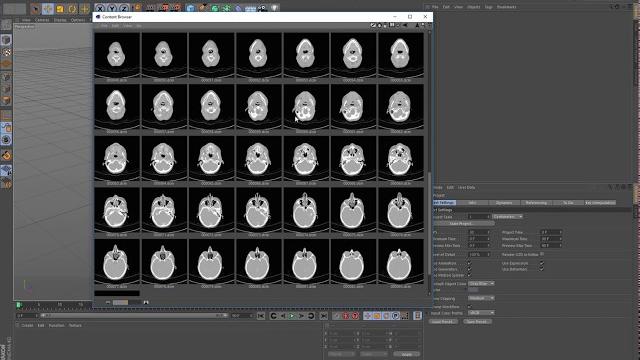Click the Content Browser thumbnail size slider
Screen dimensions: 640x360
point(127,302)
